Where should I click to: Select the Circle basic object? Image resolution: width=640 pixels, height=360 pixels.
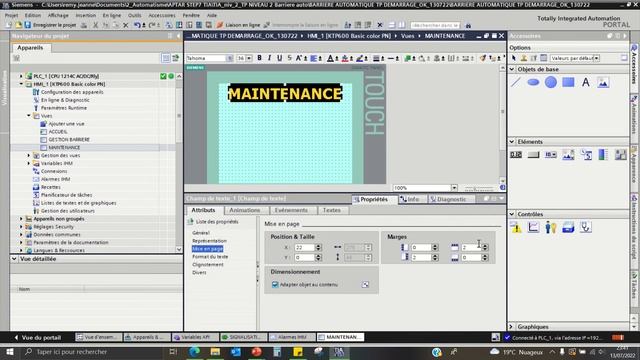click(551, 82)
